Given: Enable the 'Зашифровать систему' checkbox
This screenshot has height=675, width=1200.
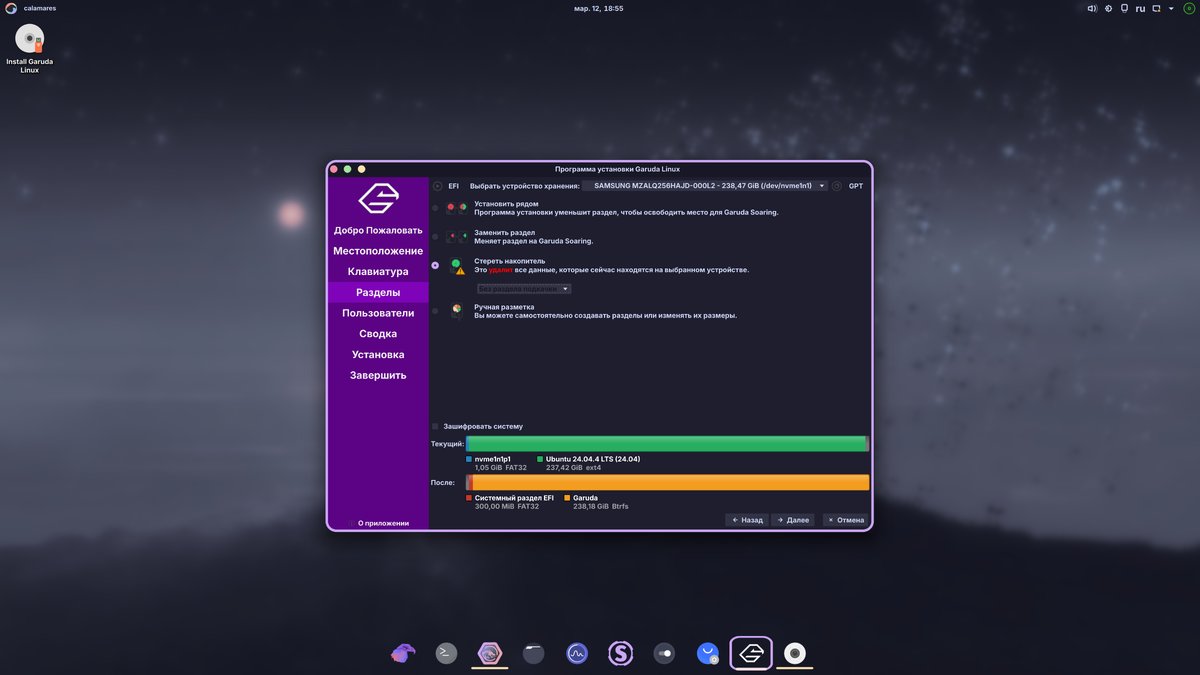Looking at the screenshot, I should click(x=436, y=427).
